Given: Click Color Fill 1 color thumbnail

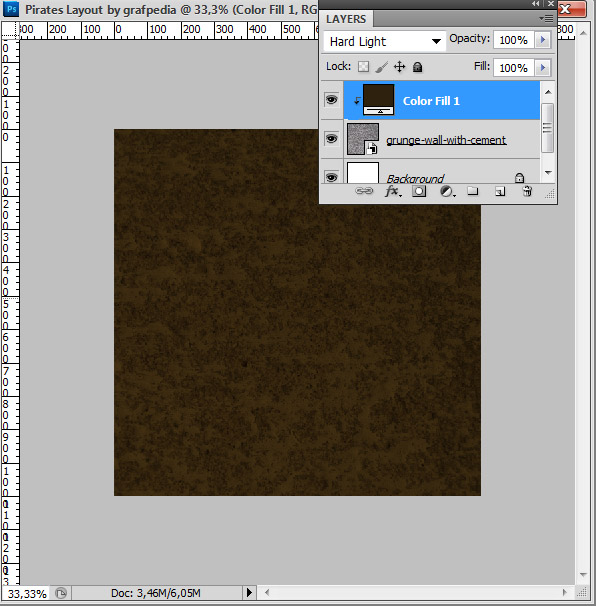Looking at the screenshot, I should (378, 100).
